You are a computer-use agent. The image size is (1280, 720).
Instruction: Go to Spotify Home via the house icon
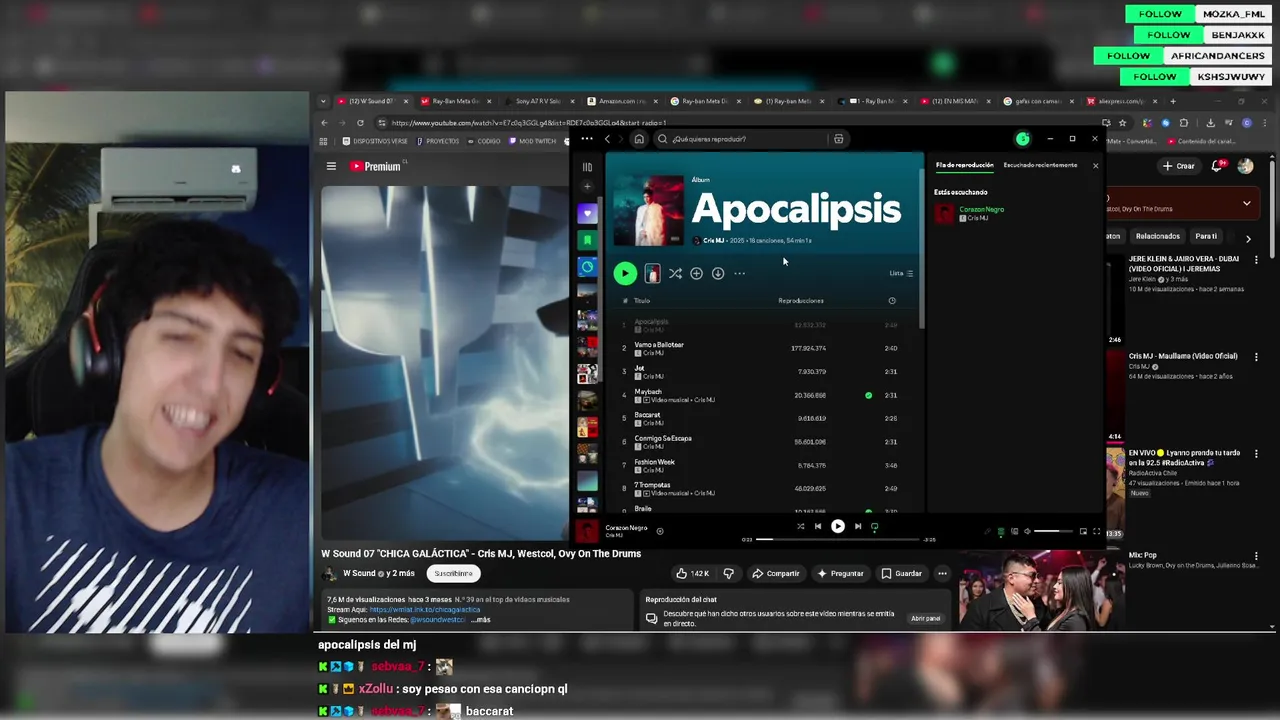point(639,139)
